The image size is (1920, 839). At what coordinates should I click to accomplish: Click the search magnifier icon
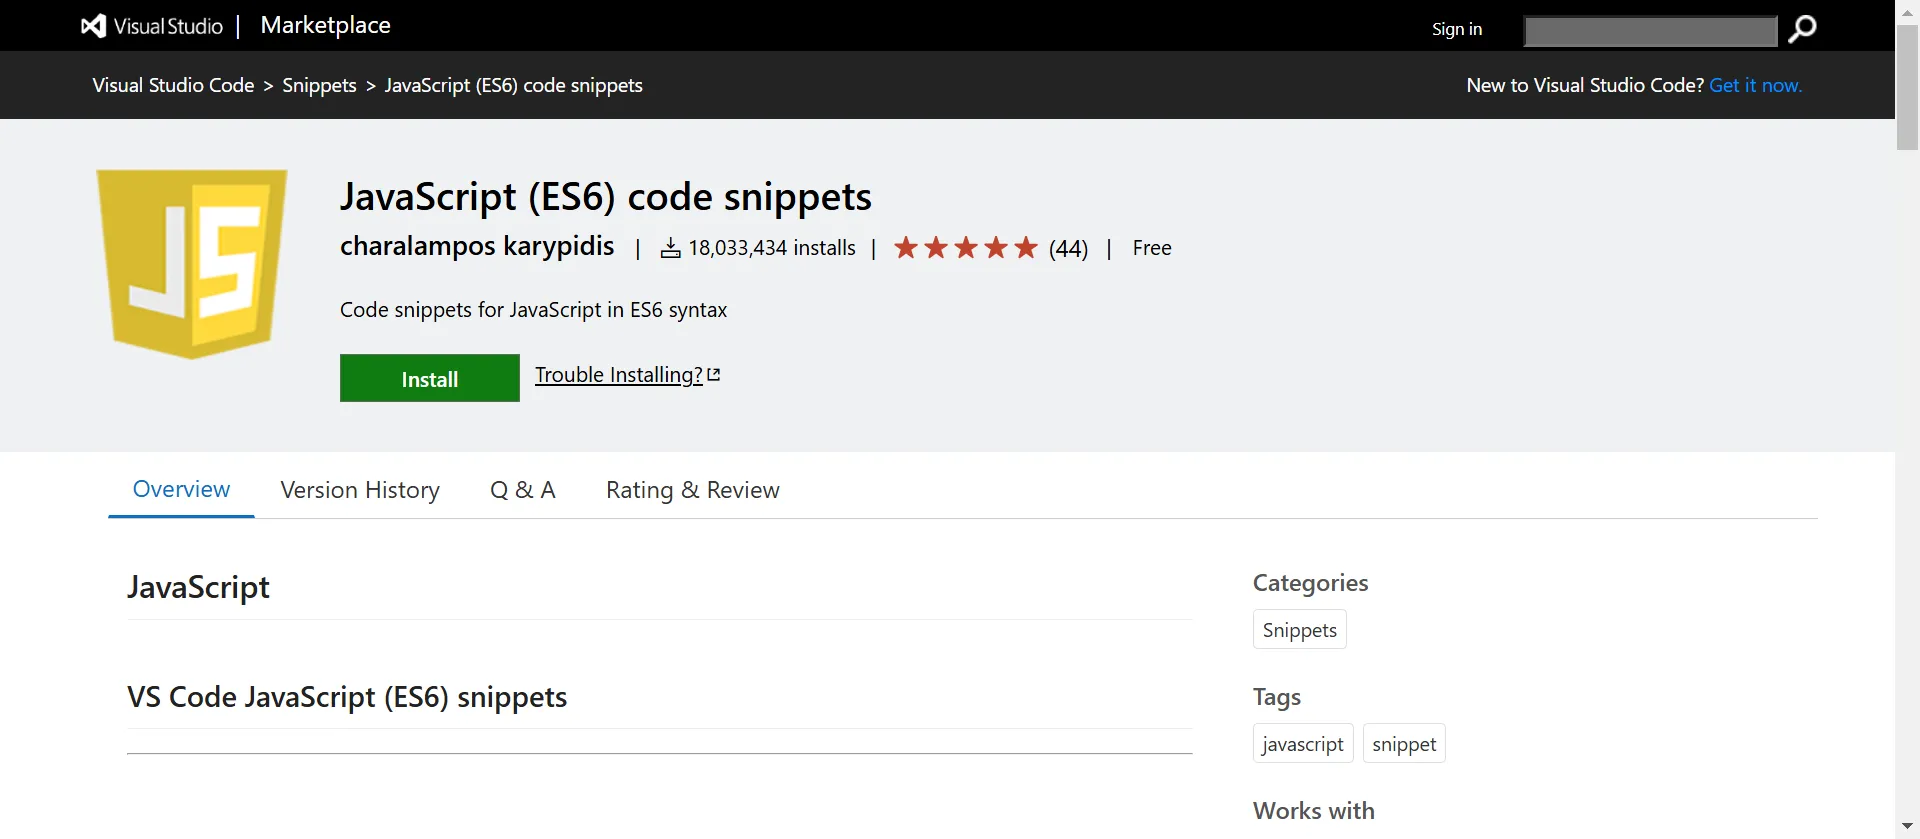click(x=1802, y=29)
